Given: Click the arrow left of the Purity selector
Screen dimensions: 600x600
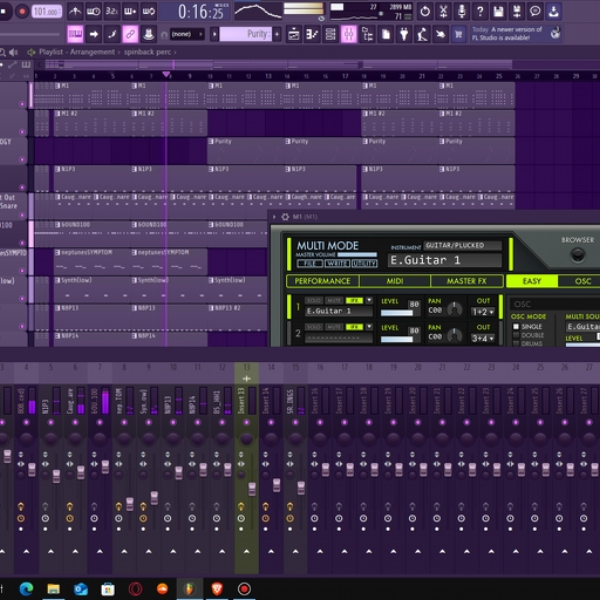Looking at the screenshot, I should (x=215, y=34).
